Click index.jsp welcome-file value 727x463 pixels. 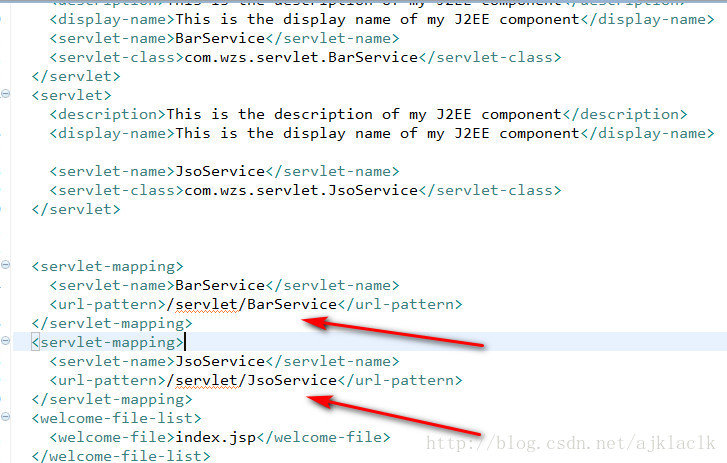[216, 438]
